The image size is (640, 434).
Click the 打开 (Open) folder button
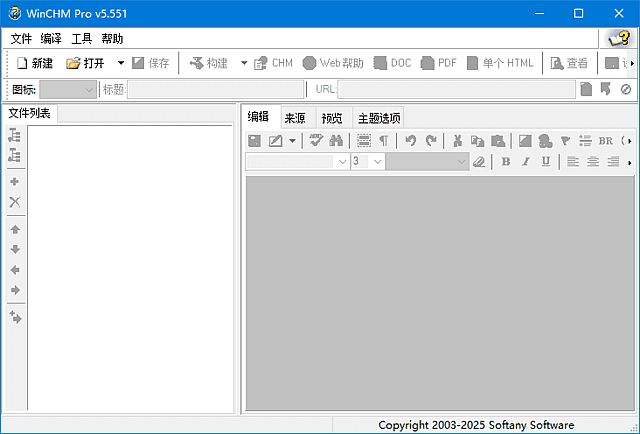(x=86, y=63)
